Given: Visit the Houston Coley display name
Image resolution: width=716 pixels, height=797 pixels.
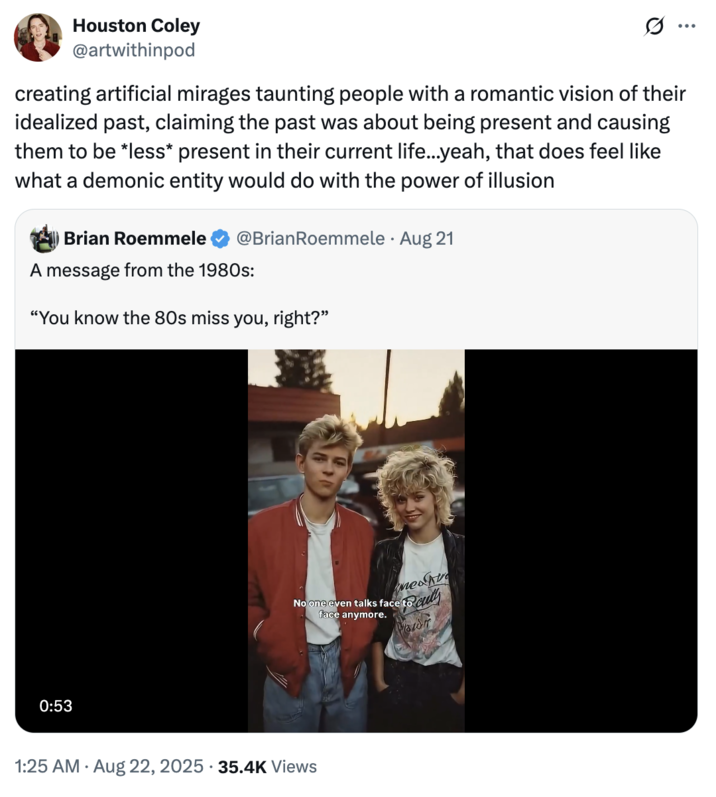Looking at the screenshot, I should tap(136, 25).
